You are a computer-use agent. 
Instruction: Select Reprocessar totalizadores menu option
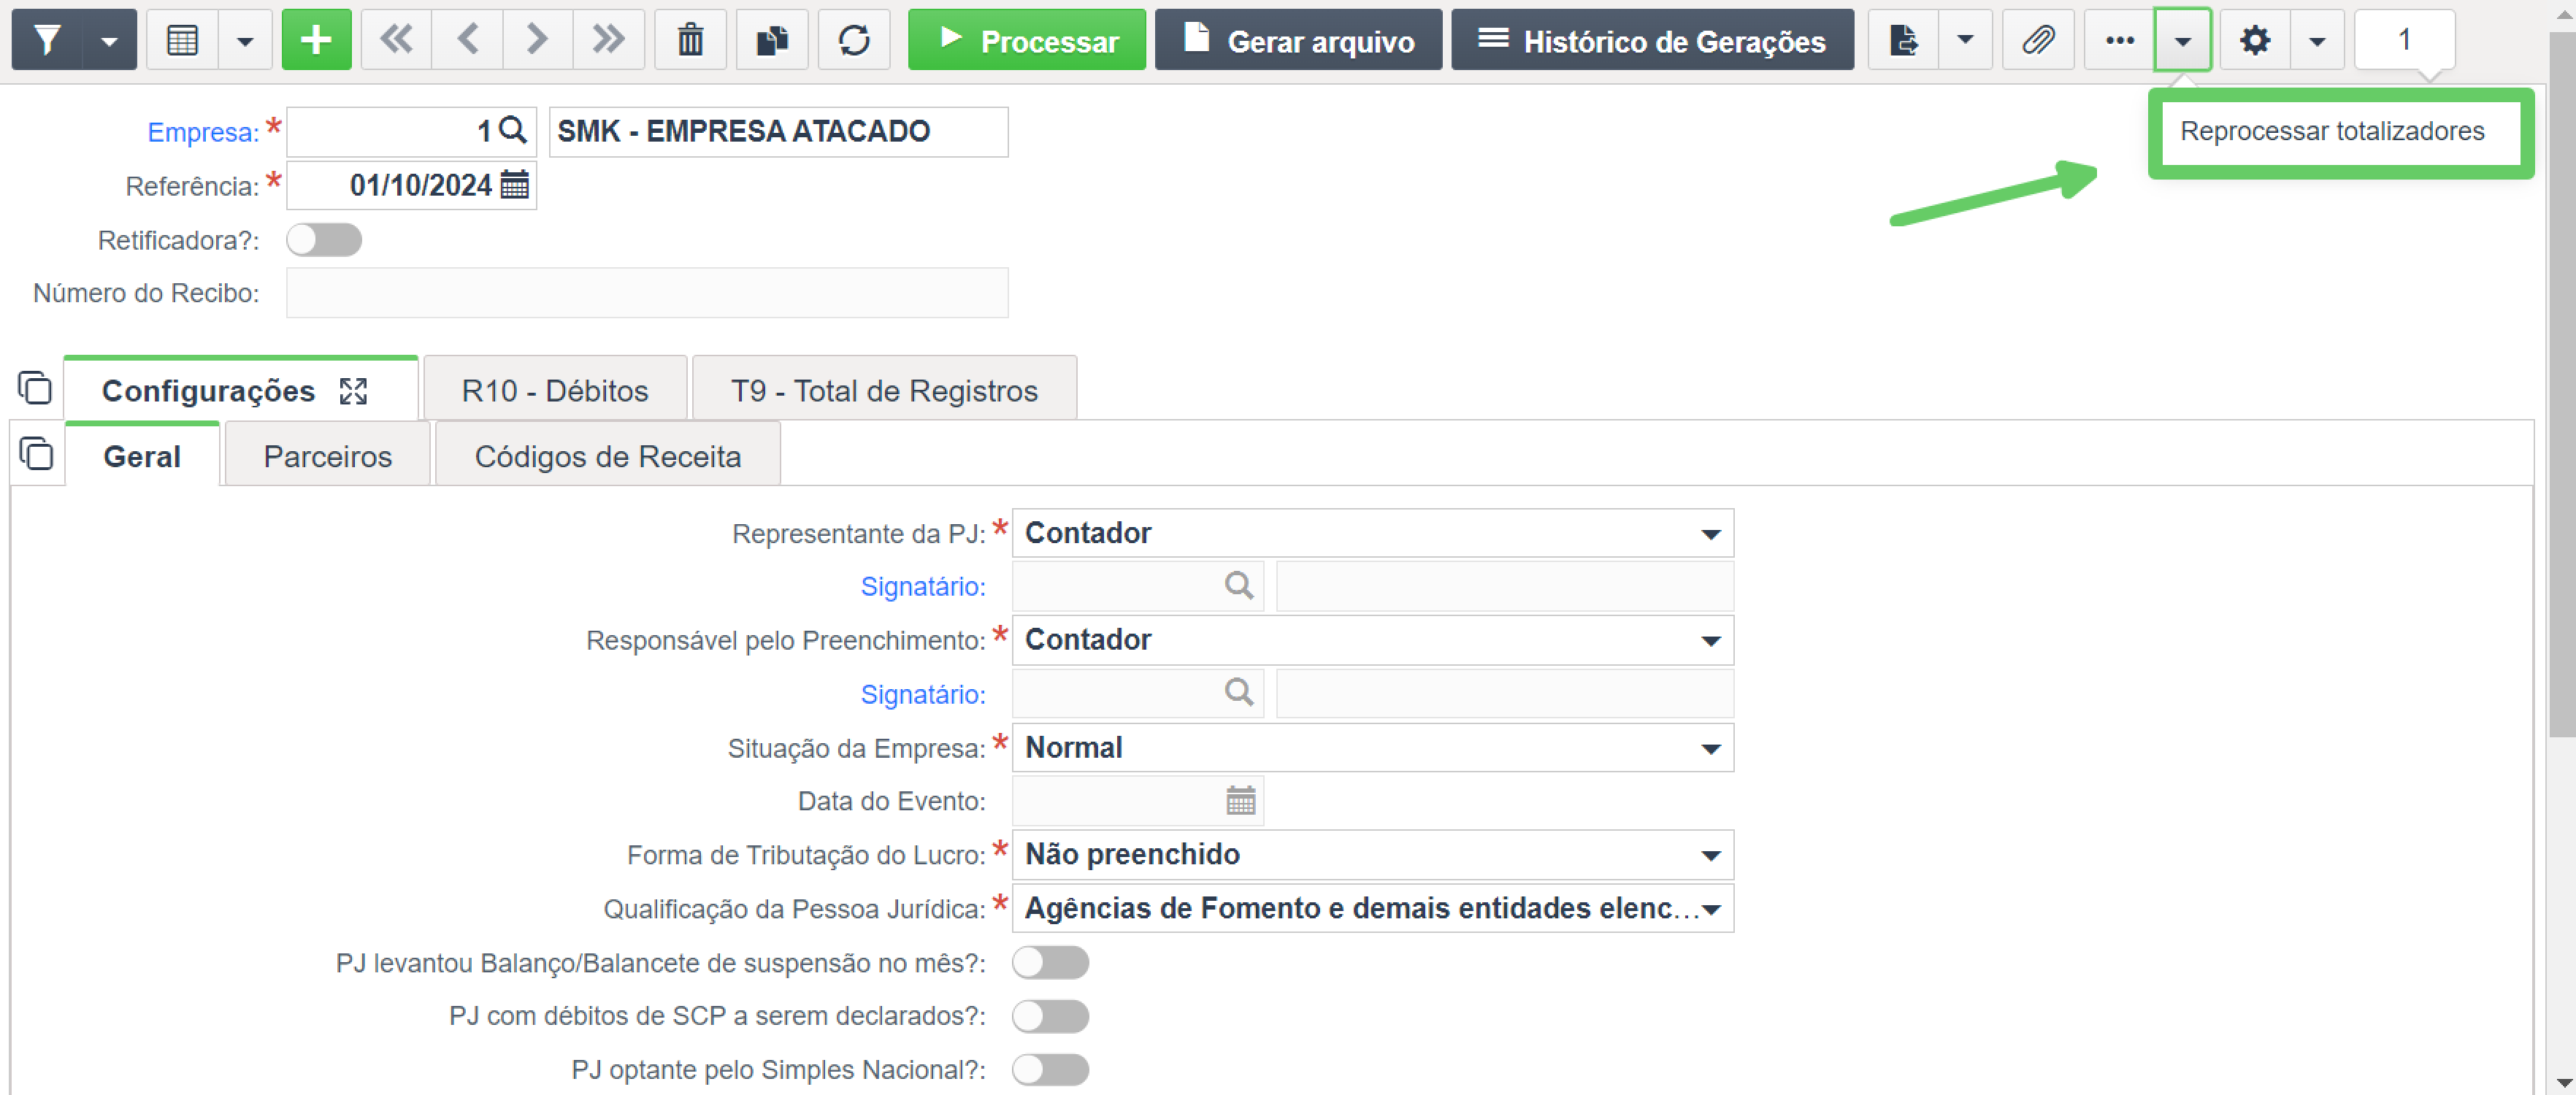tap(2332, 131)
